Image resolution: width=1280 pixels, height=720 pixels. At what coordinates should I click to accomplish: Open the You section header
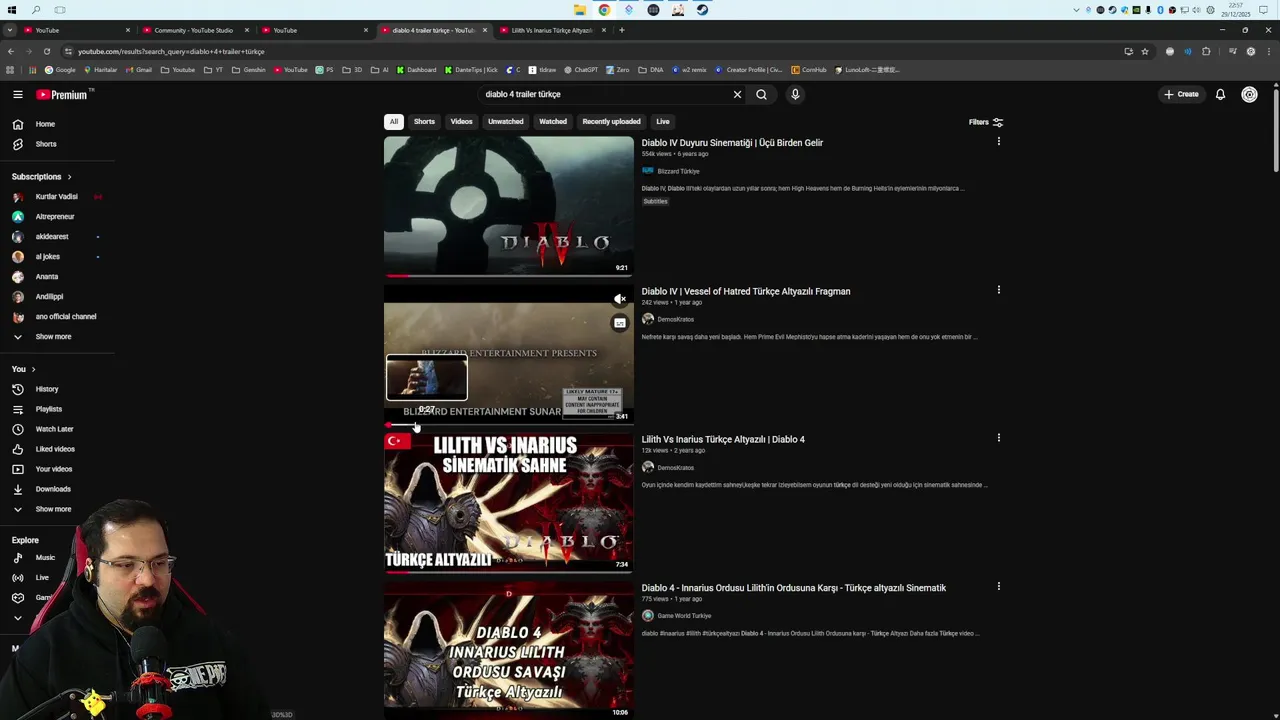click(x=24, y=369)
